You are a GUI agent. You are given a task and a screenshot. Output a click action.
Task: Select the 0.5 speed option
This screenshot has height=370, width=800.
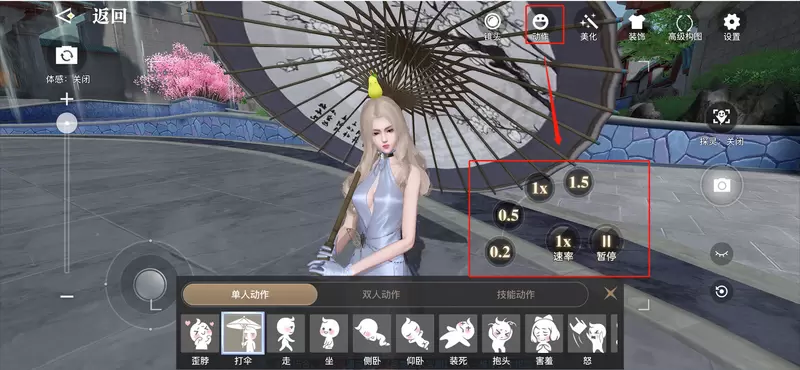click(508, 215)
